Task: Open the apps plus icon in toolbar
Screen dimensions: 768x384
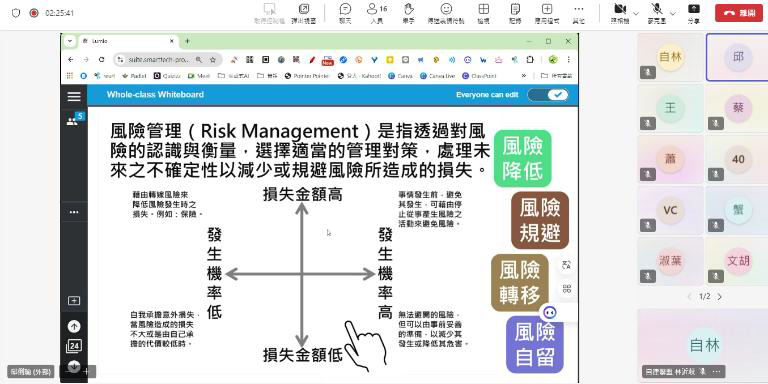Action: tap(547, 13)
